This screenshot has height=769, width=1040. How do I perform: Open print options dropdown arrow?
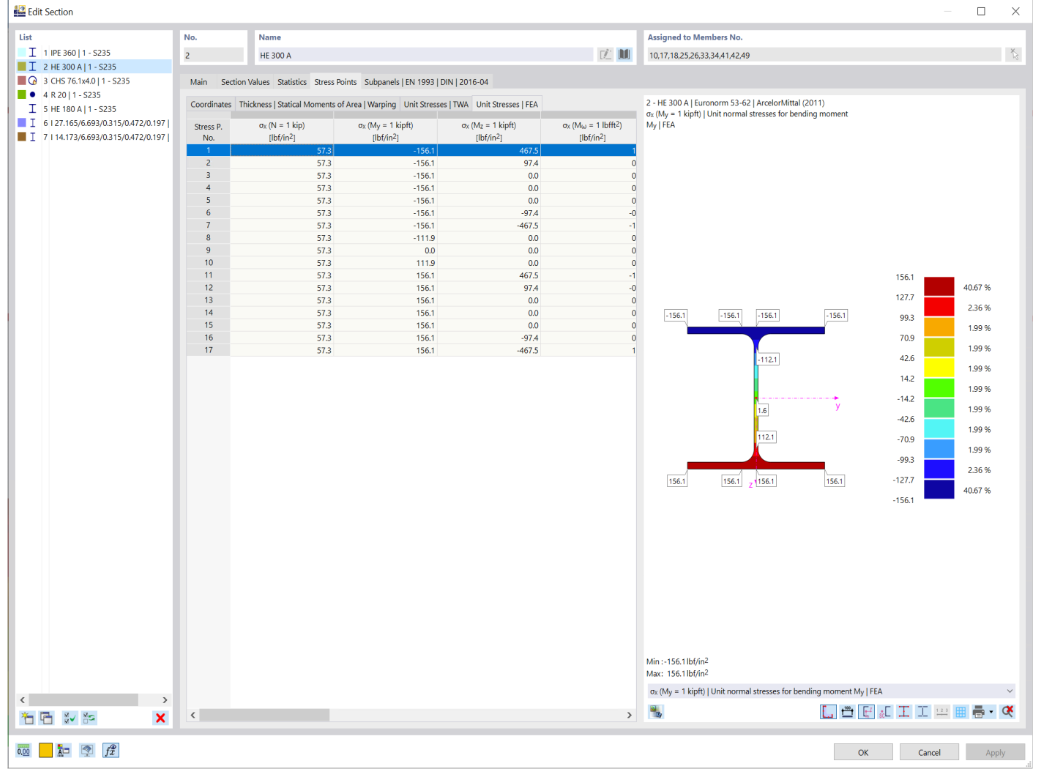coord(991,712)
